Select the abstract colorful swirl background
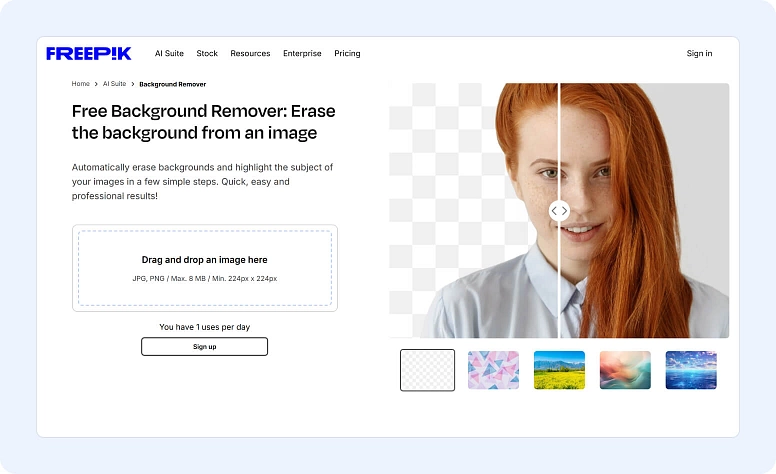 click(x=625, y=369)
